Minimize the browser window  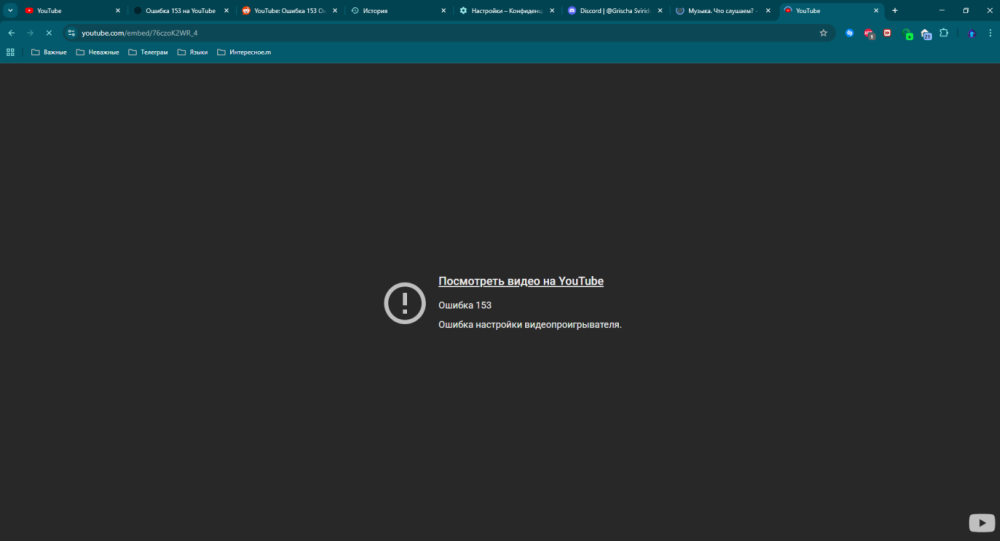(x=942, y=11)
